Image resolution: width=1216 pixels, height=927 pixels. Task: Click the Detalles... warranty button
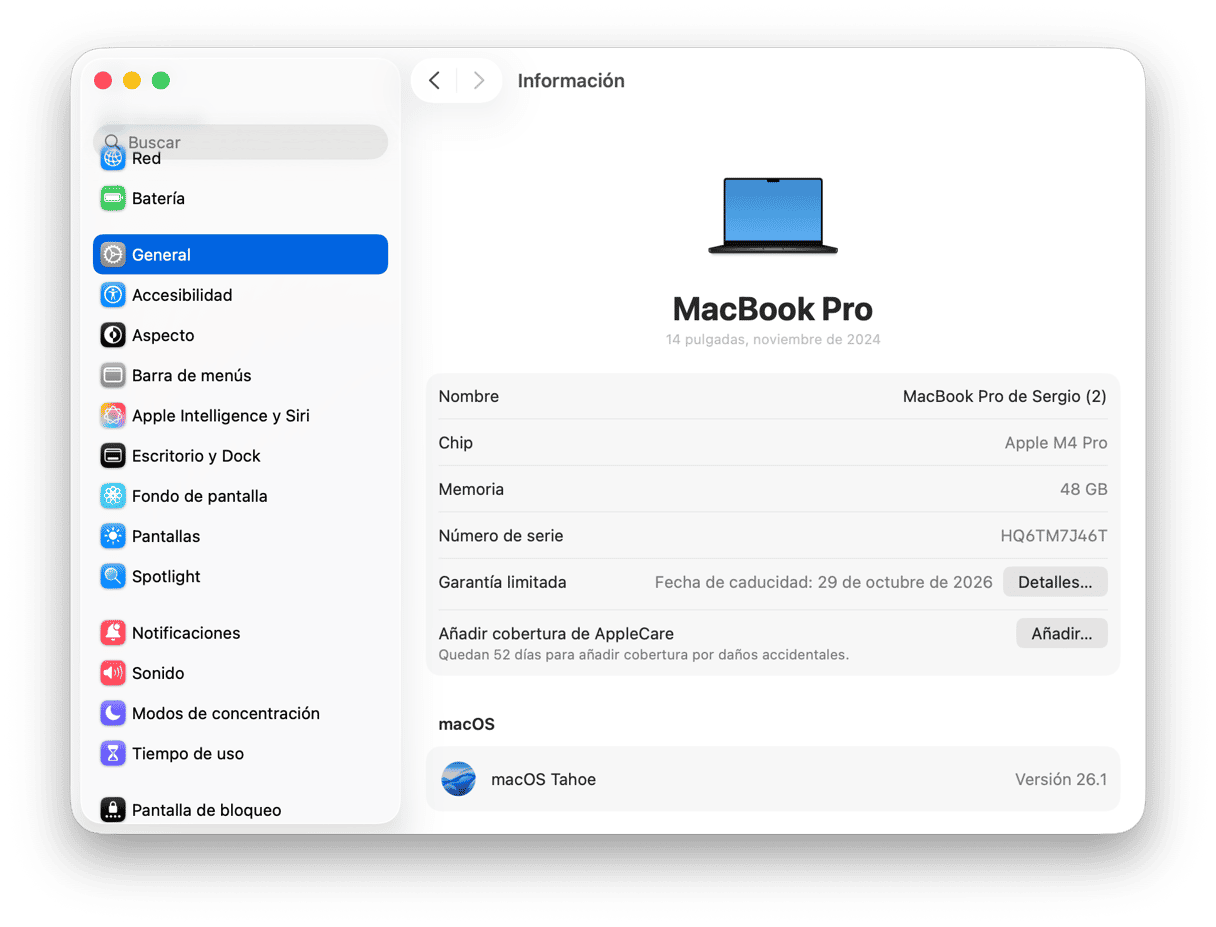pos(1054,582)
